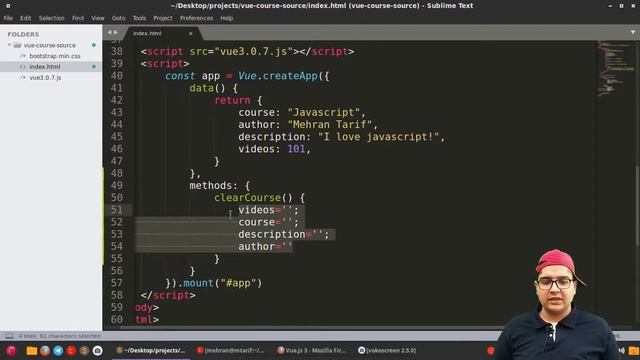
Task: Open vue3.0.7.js in sidebar
Action: pos(45,77)
